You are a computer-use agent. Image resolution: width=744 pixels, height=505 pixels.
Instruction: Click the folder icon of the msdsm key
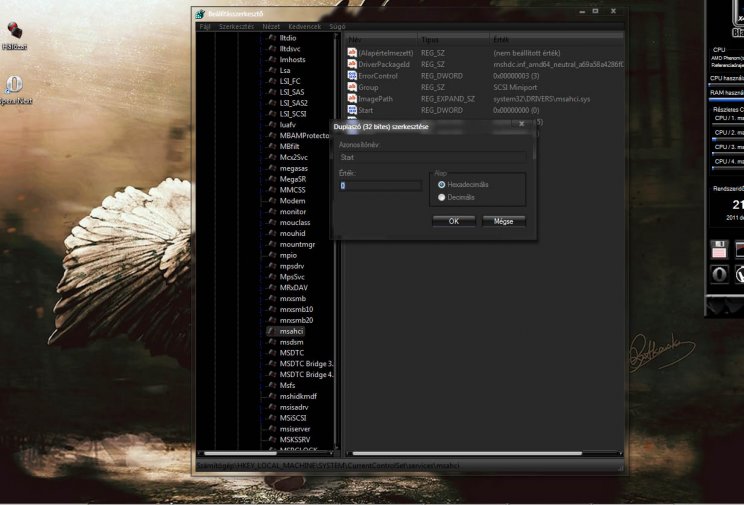(x=272, y=342)
